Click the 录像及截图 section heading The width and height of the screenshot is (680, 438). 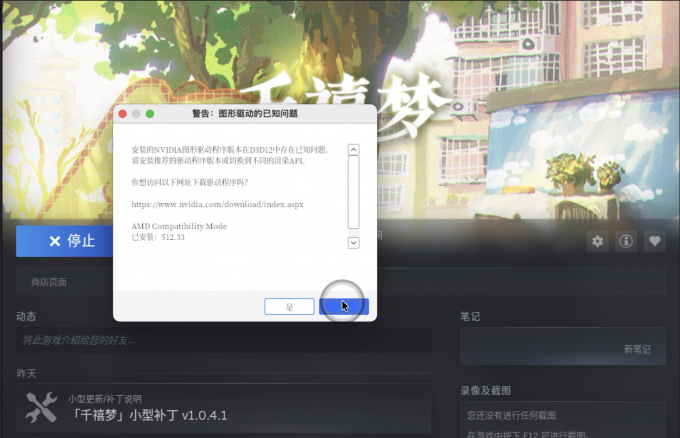(x=486, y=391)
